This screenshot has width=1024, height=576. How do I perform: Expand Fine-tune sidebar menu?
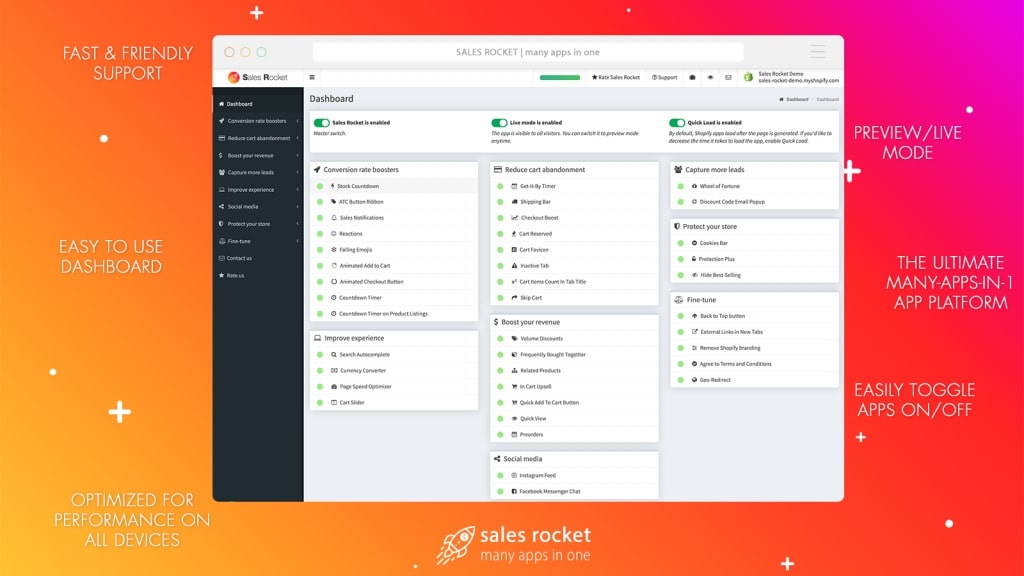[258, 242]
